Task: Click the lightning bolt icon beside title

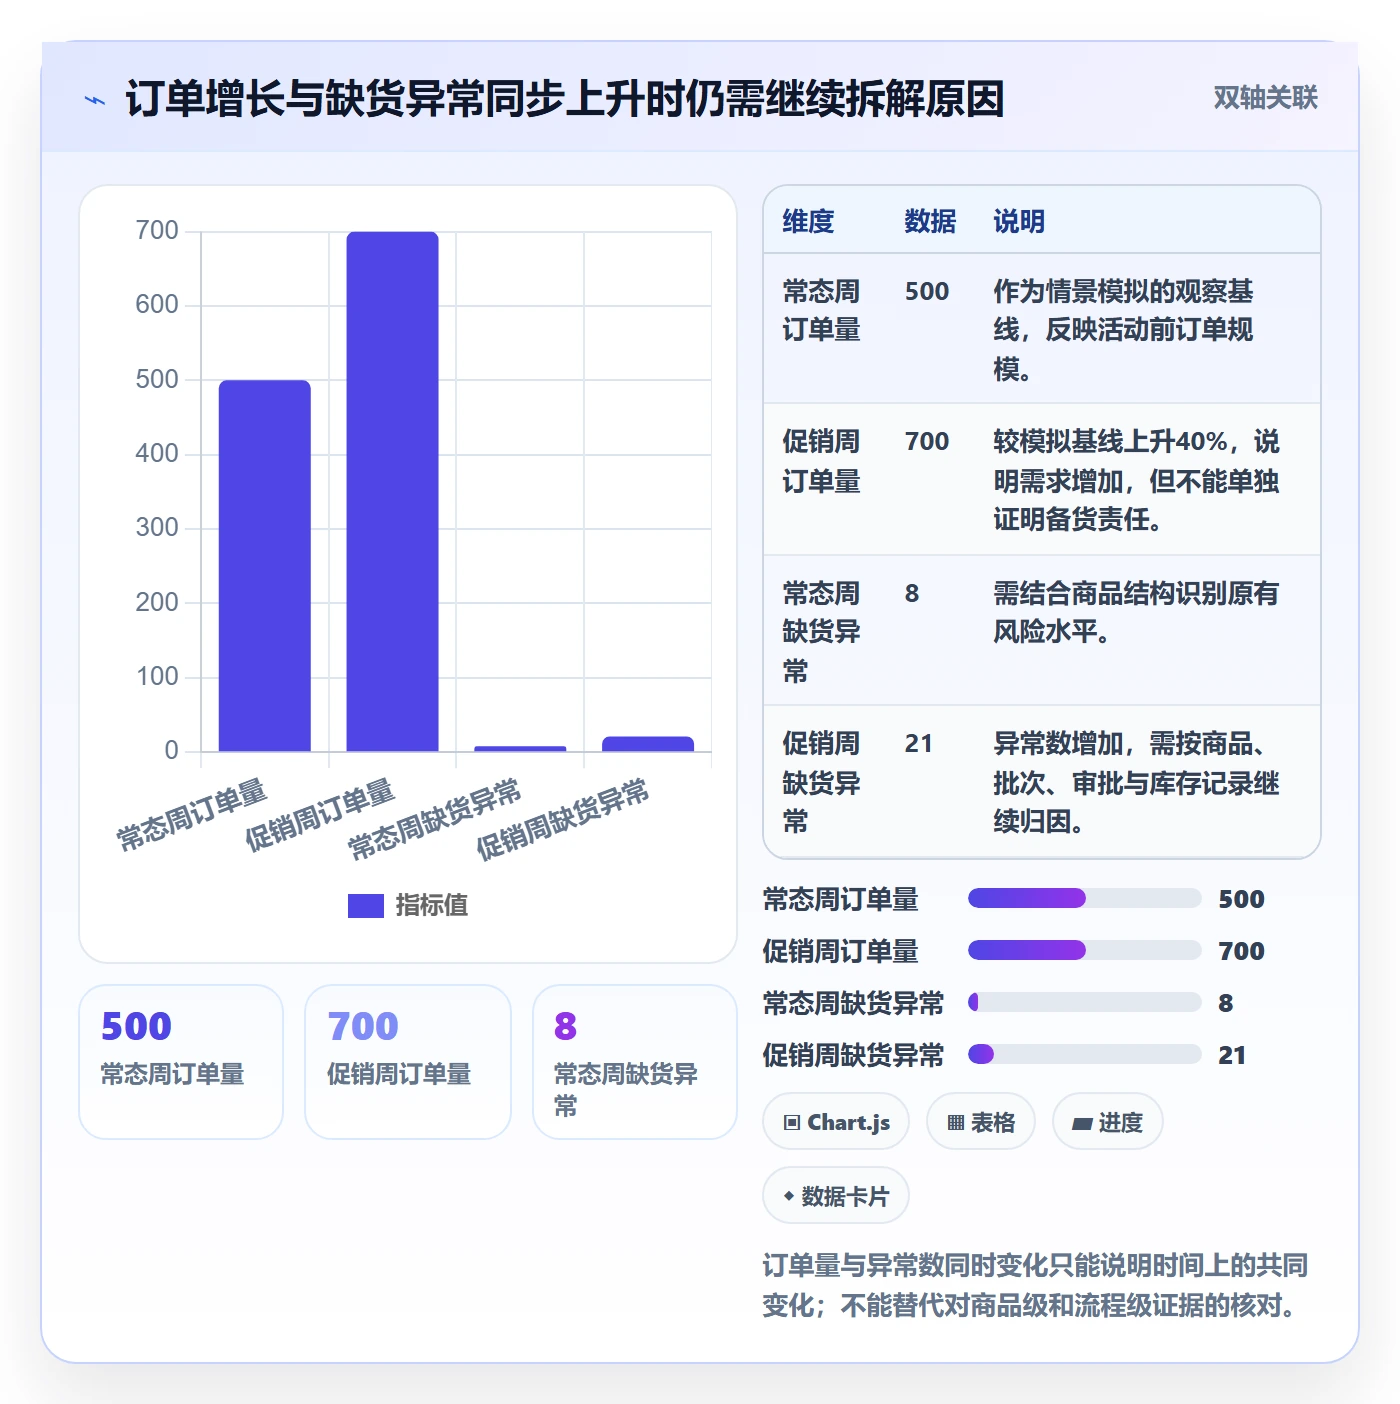Action: (95, 100)
